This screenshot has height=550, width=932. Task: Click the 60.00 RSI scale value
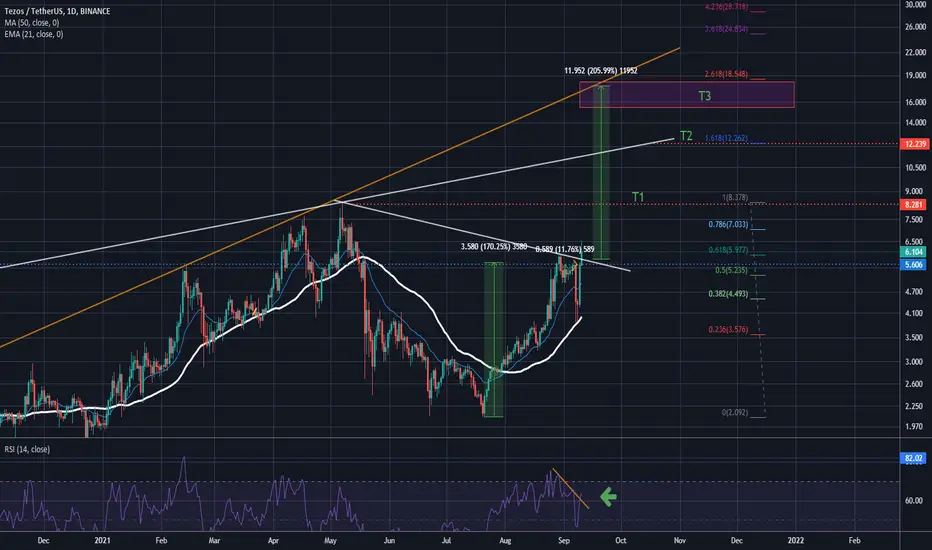(x=914, y=501)
